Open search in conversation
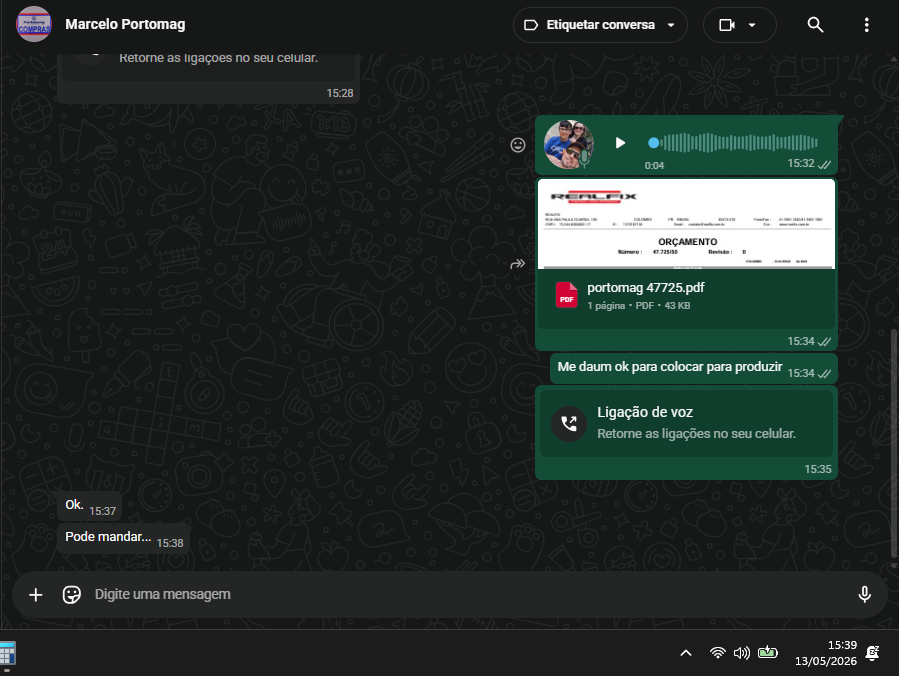The height and width of the screenshot is (676, 899). coord(815,25)
